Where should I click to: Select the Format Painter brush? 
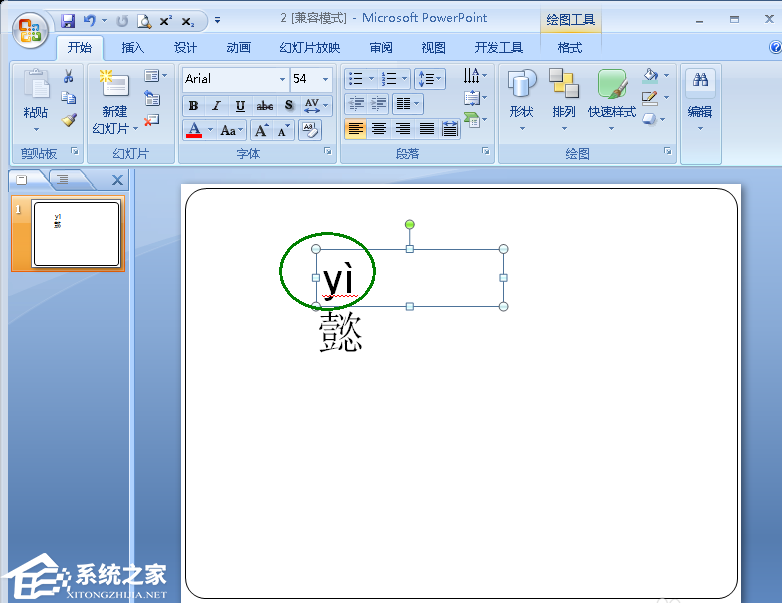tap(69, 120)
